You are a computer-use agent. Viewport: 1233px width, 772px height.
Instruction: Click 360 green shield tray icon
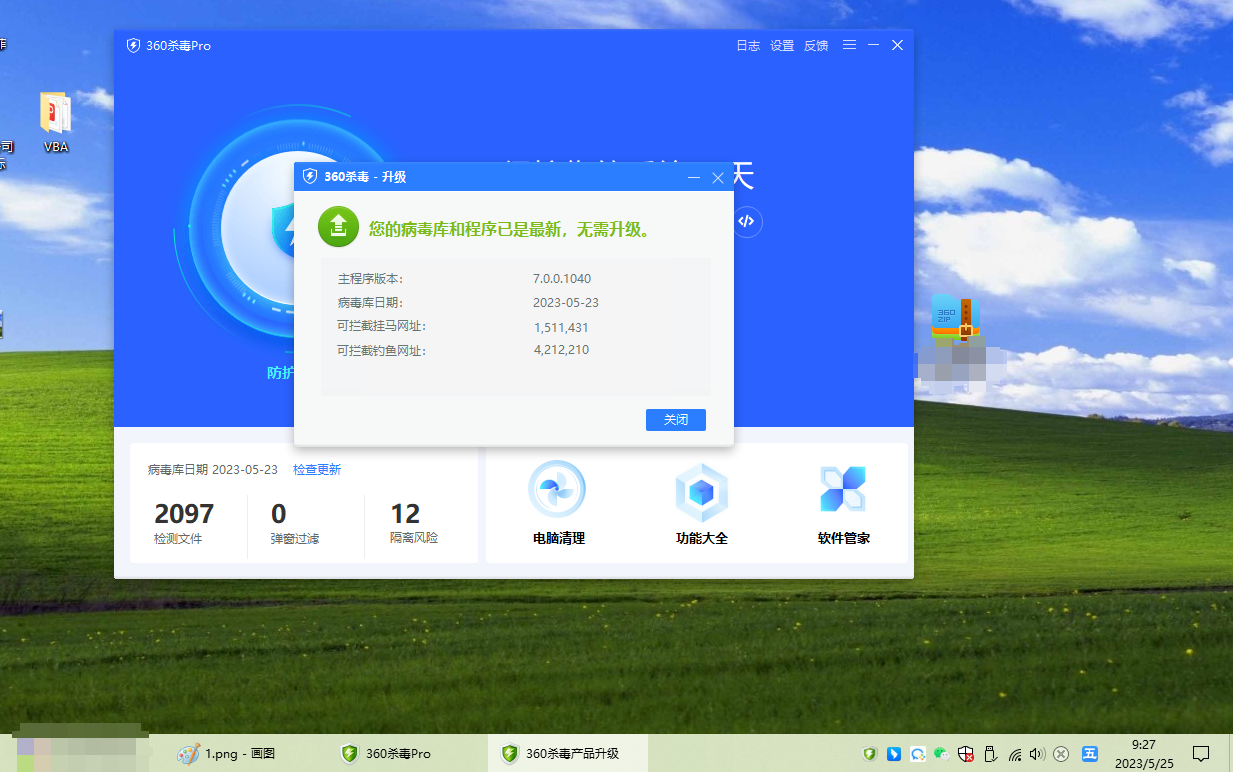(x=870, y=754)
